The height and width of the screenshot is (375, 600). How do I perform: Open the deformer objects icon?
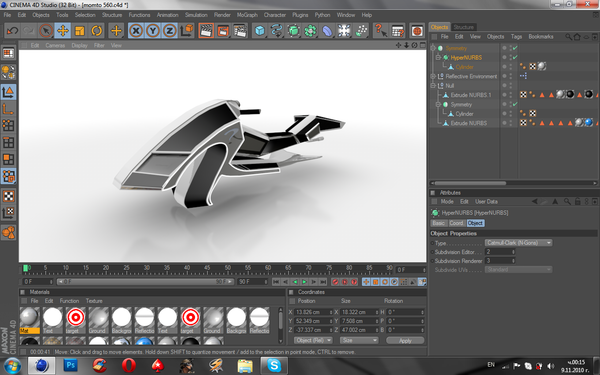[x=327, y=31]
